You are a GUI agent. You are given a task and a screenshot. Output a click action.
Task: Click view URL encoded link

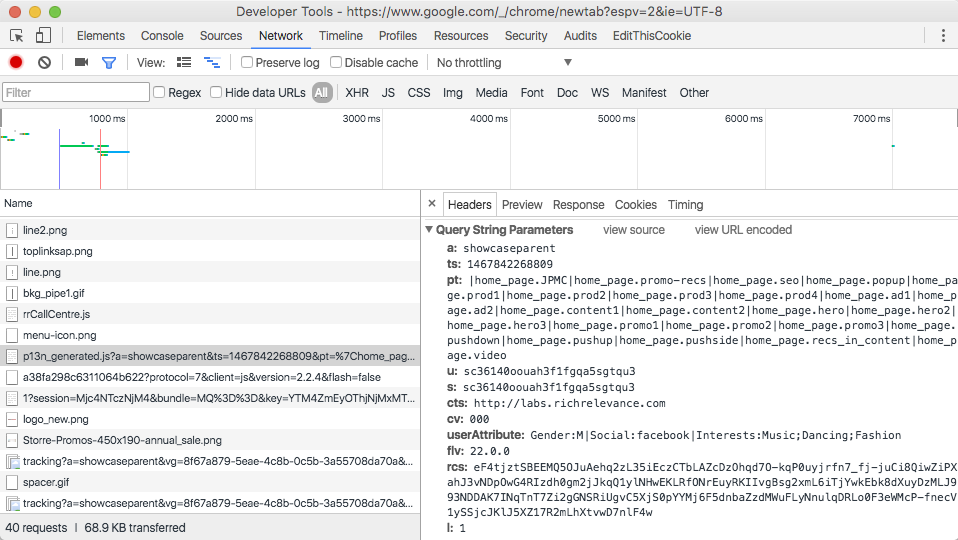click(743, 230)
